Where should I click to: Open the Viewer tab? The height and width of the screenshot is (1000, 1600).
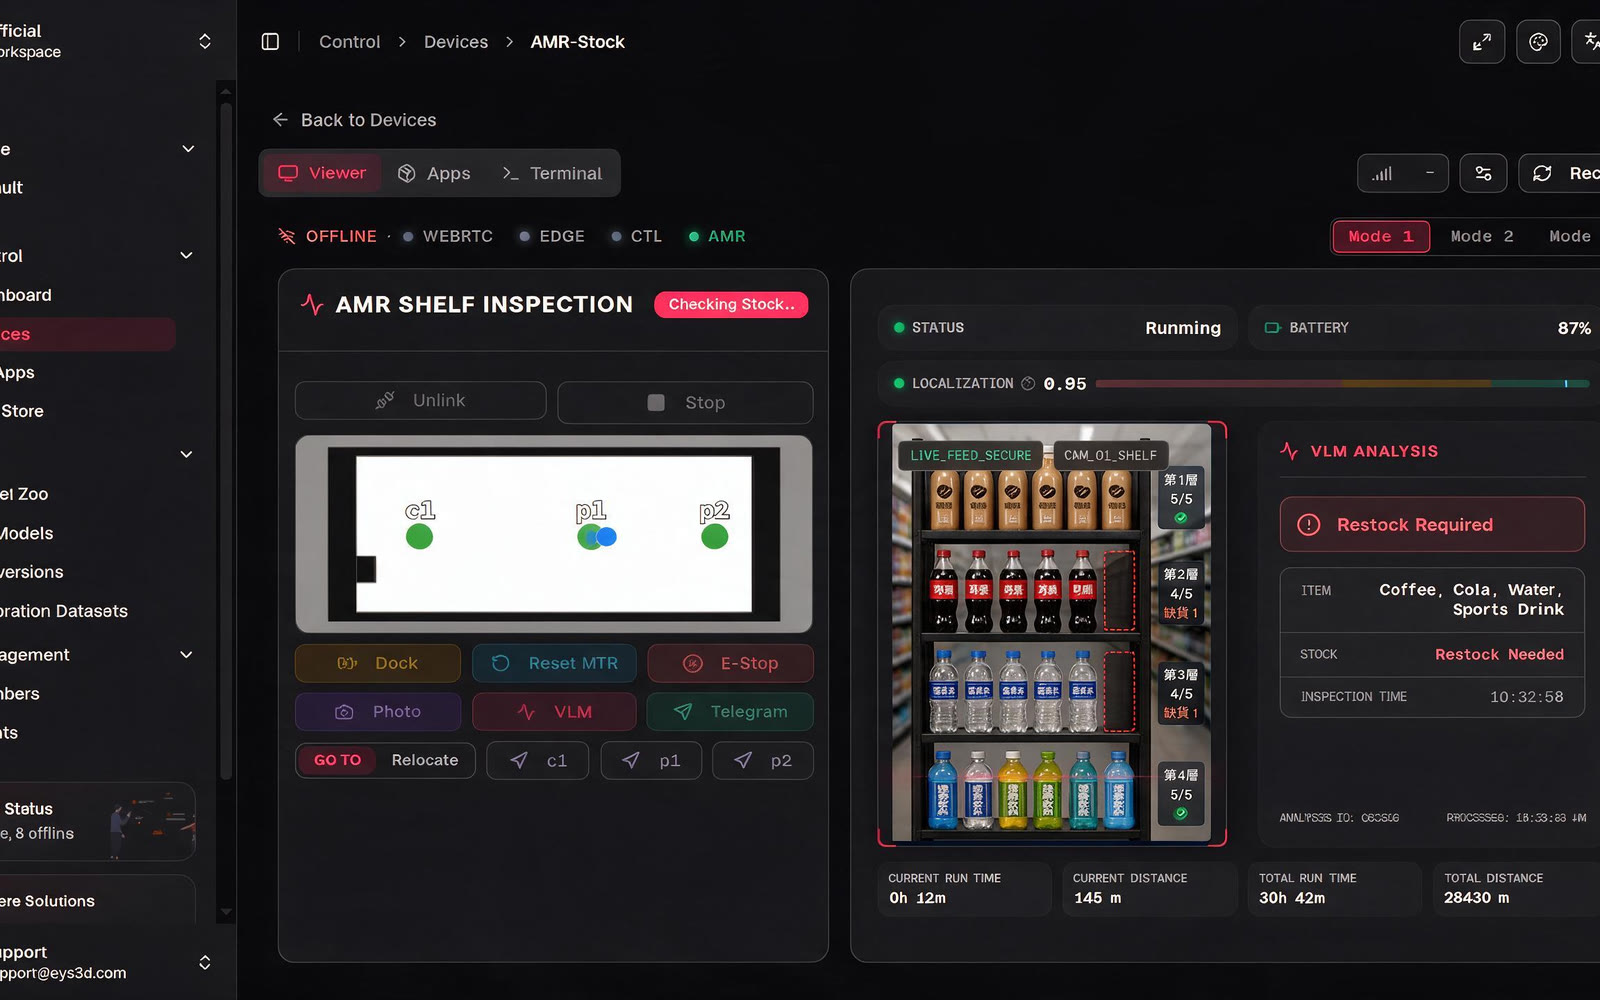pyautogui.click(x=321, y=173)
